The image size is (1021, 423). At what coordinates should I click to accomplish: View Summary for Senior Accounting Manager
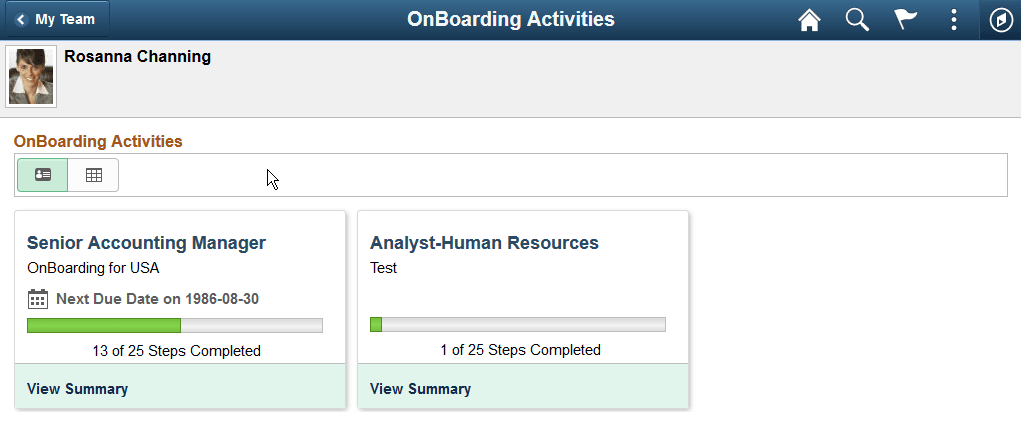77,389
